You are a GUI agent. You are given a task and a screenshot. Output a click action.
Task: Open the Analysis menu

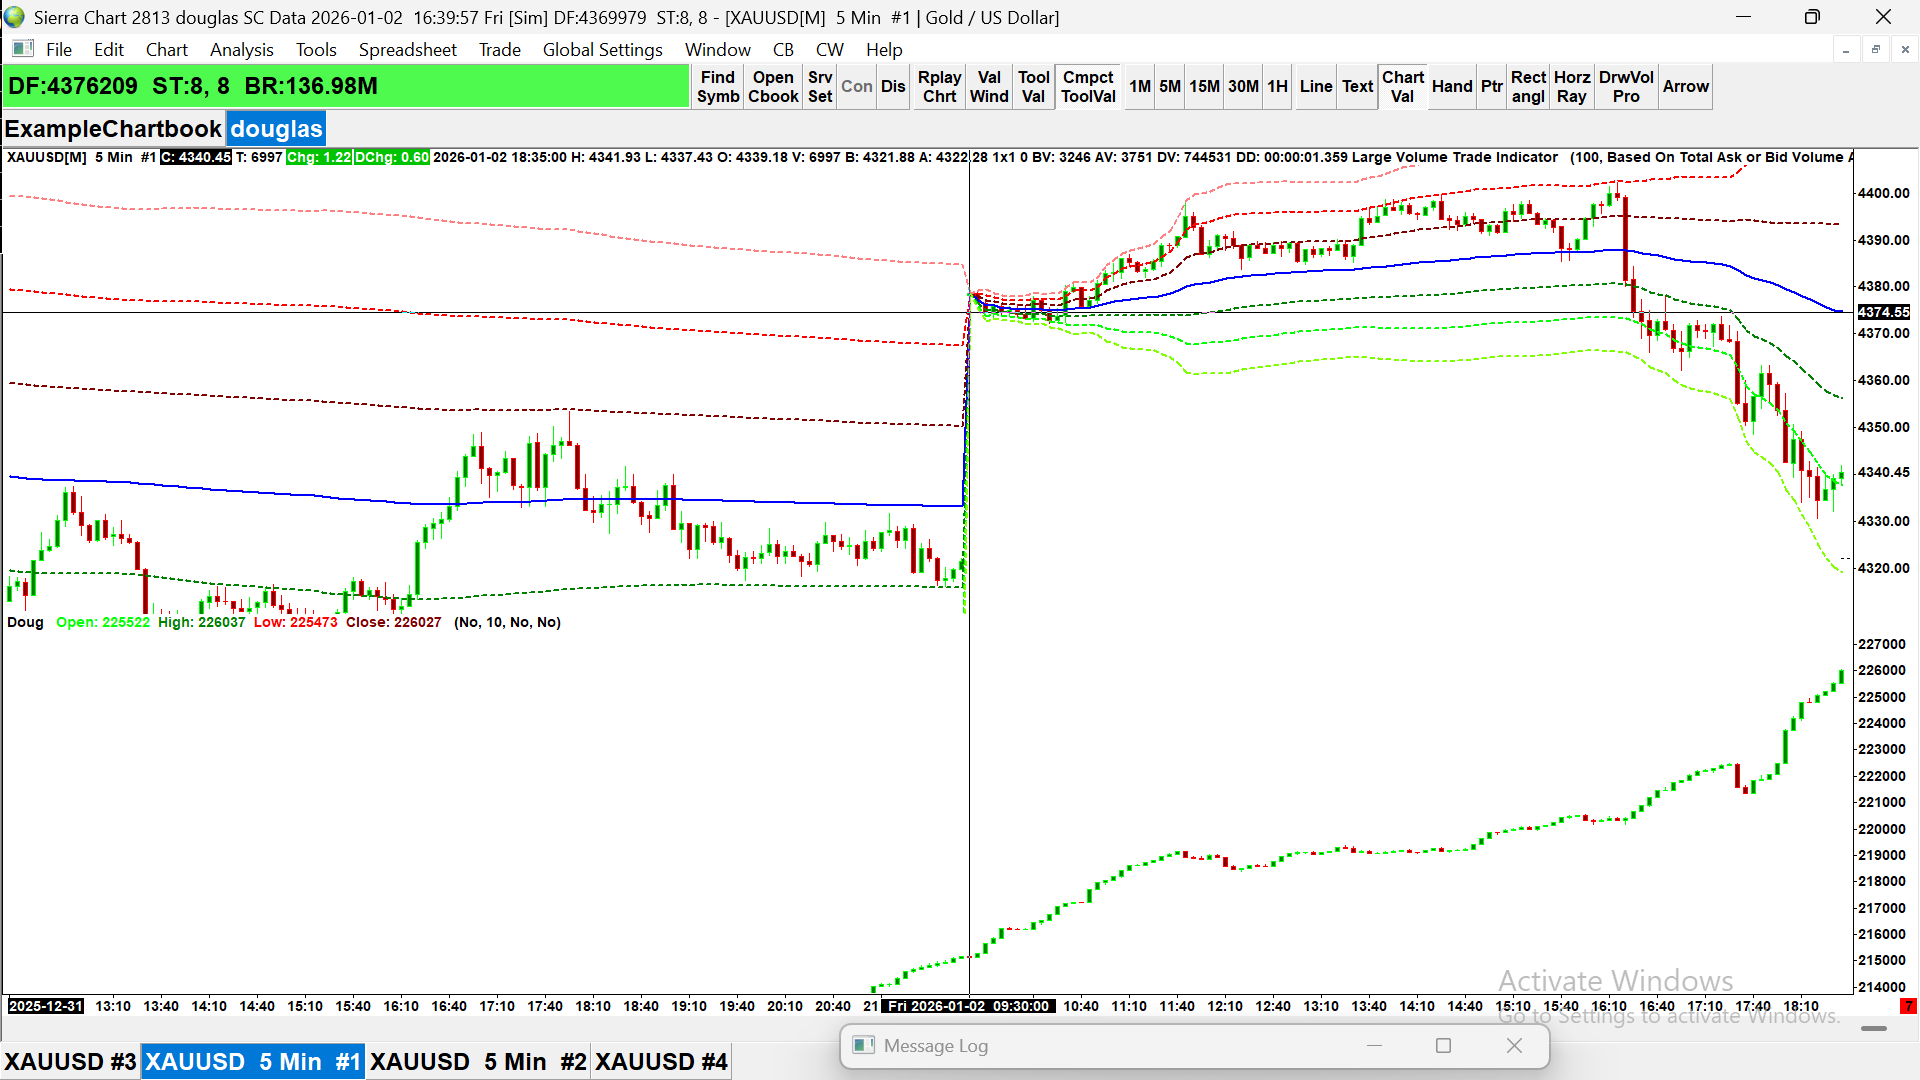tap(241, 50)
